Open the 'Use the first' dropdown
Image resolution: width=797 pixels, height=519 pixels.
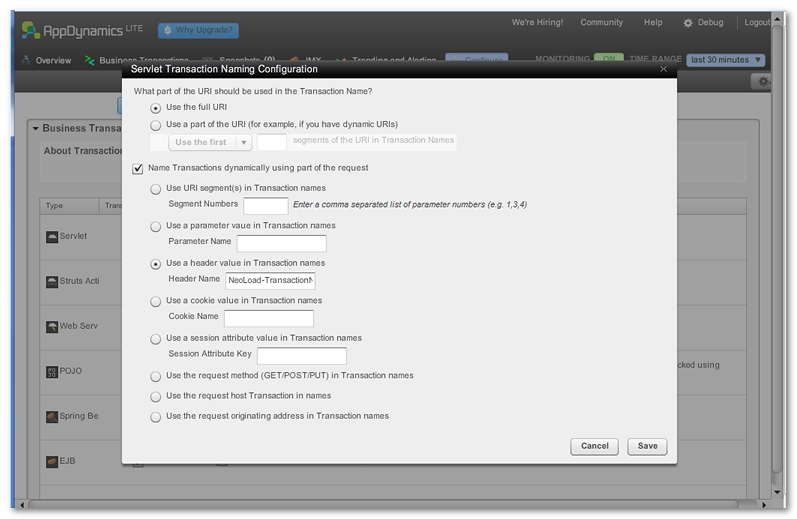pyautogui.click(x=210, y=142)
